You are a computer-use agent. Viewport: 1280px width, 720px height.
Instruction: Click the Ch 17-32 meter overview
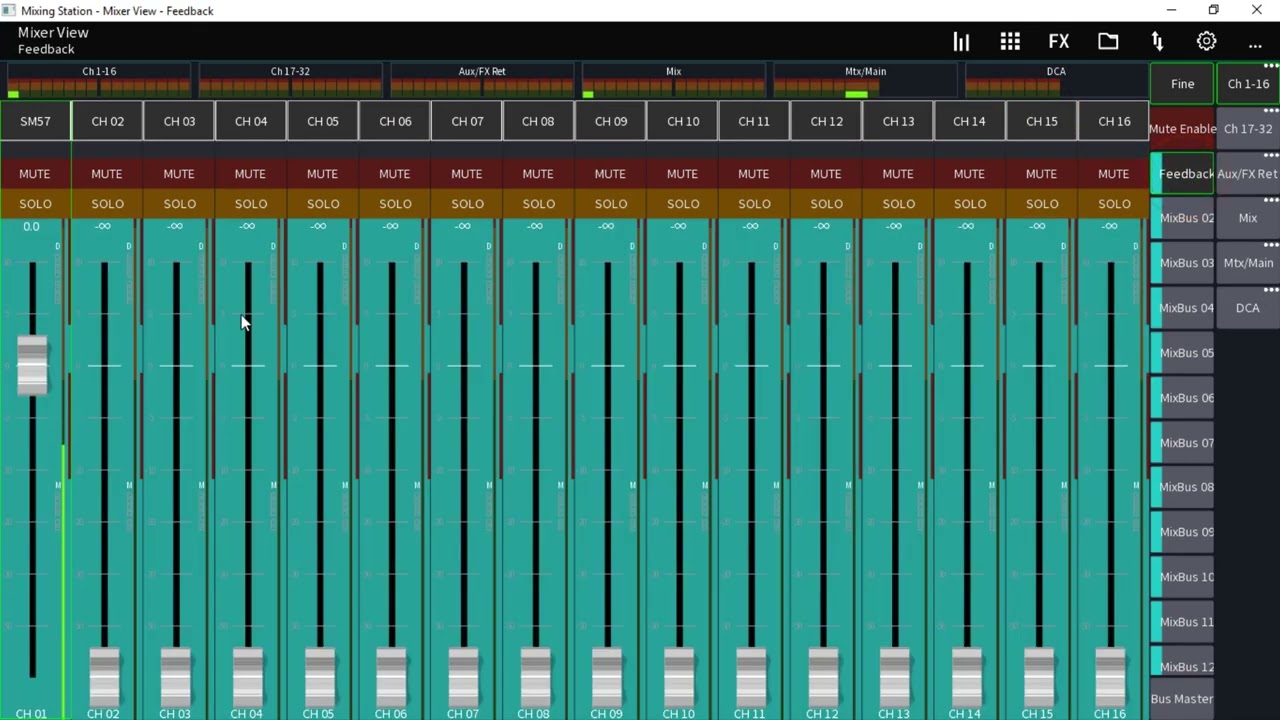point(290,81)
